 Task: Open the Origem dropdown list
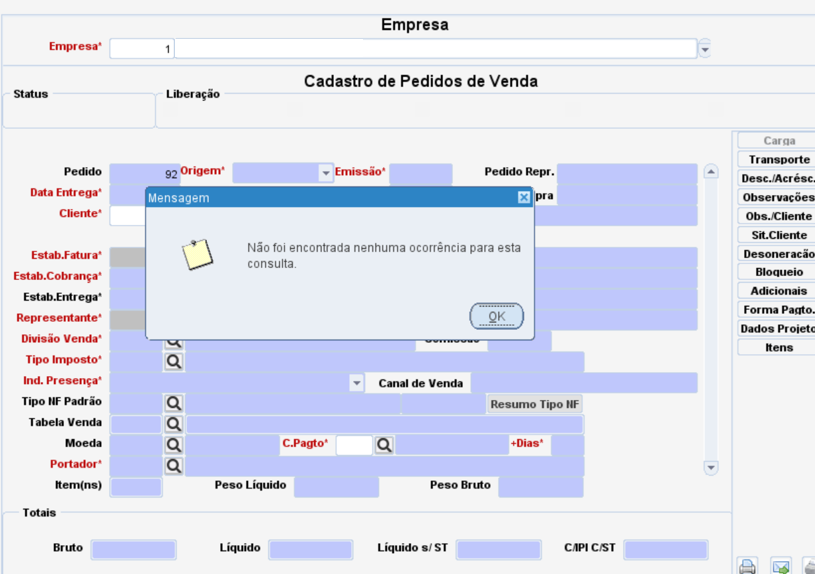pos(325,173)
